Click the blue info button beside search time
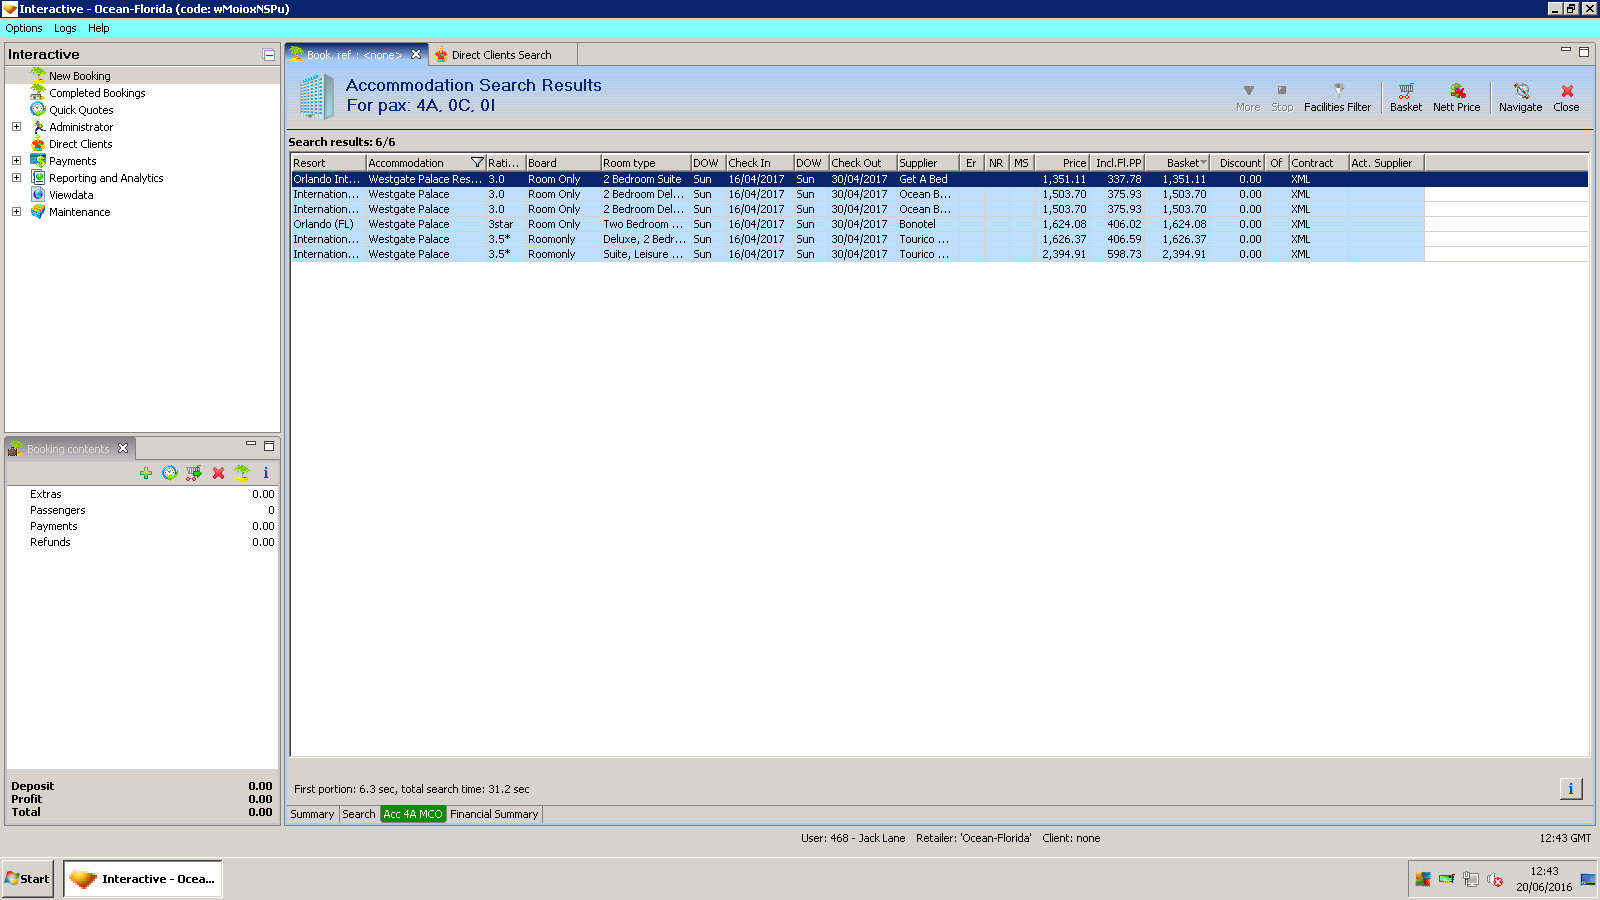 (x=1571, y=789)
